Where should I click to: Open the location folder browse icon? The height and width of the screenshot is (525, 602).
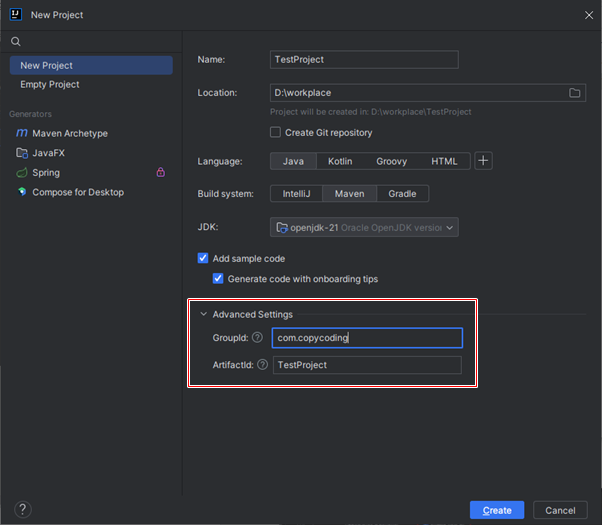point(574,93)
